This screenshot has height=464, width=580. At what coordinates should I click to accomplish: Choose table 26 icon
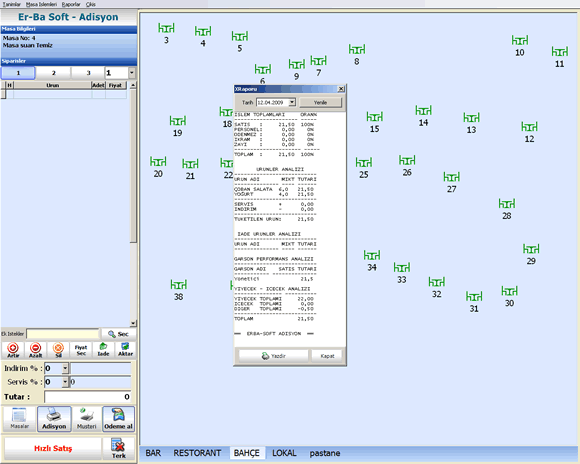click(407, 160)
